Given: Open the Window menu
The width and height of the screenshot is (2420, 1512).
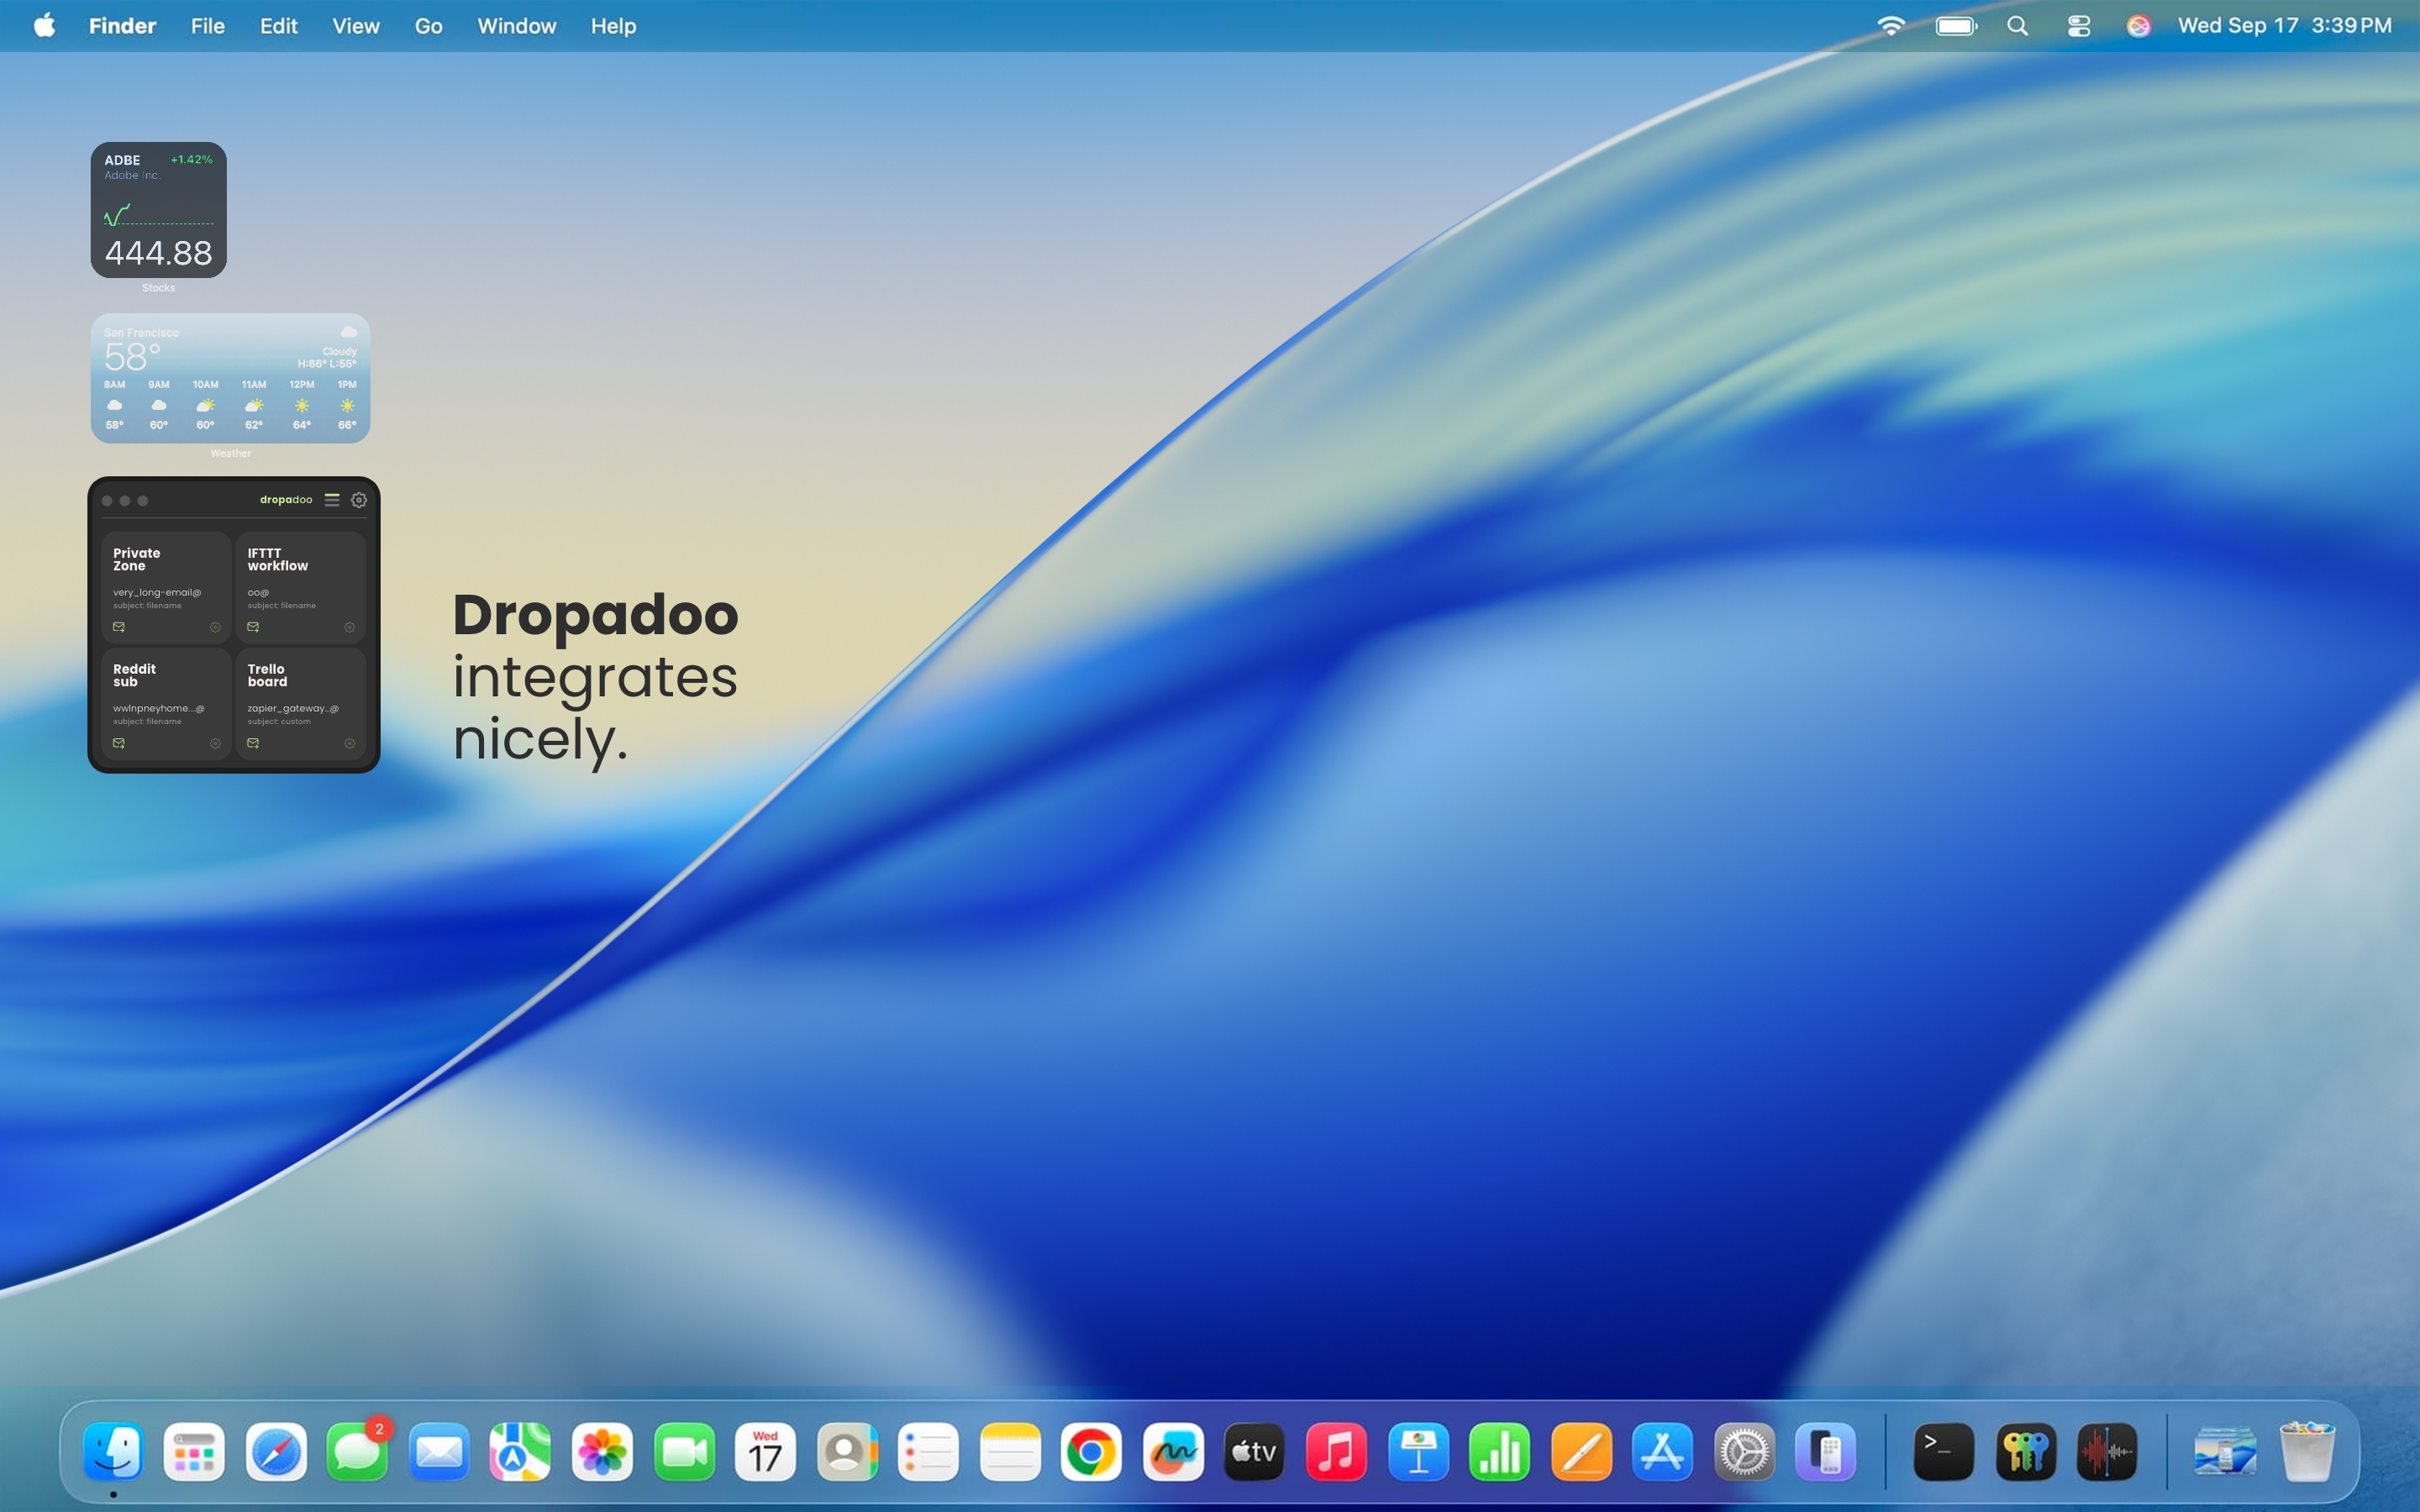Looking at the screenshot, I should [x=516, y=26].
